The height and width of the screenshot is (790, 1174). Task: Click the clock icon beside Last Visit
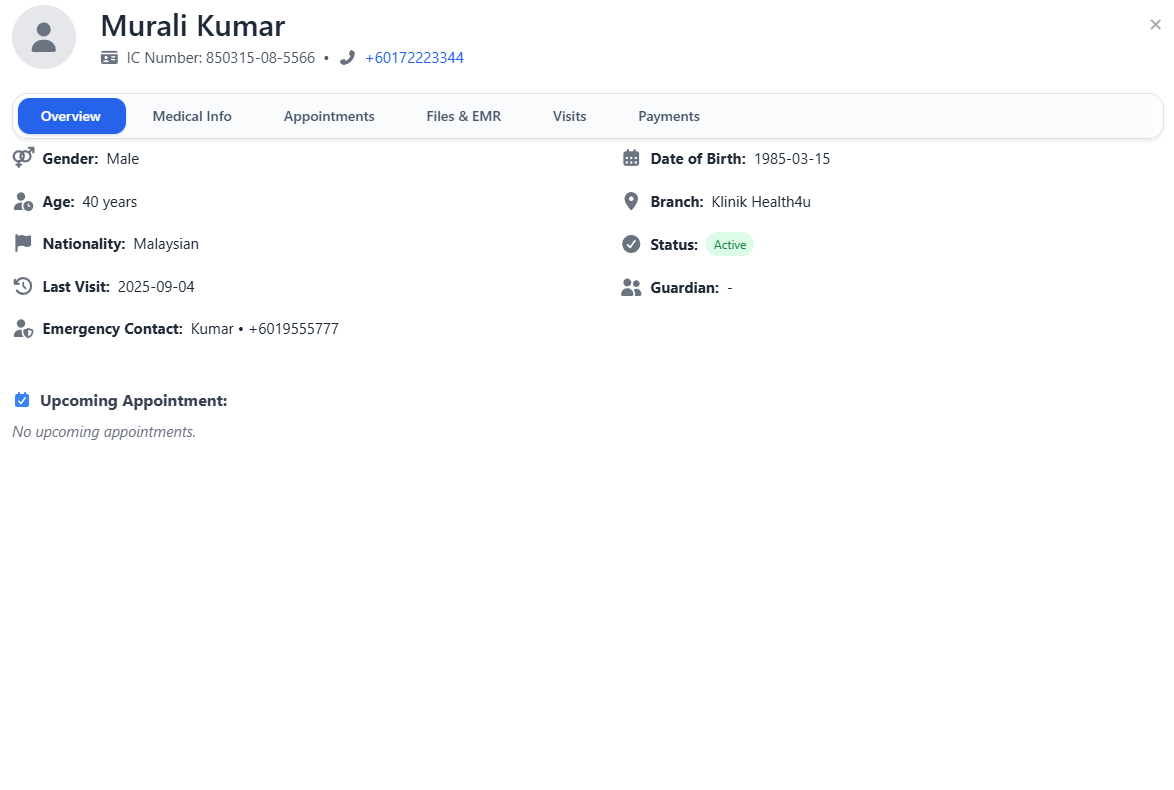click(22, 285)
